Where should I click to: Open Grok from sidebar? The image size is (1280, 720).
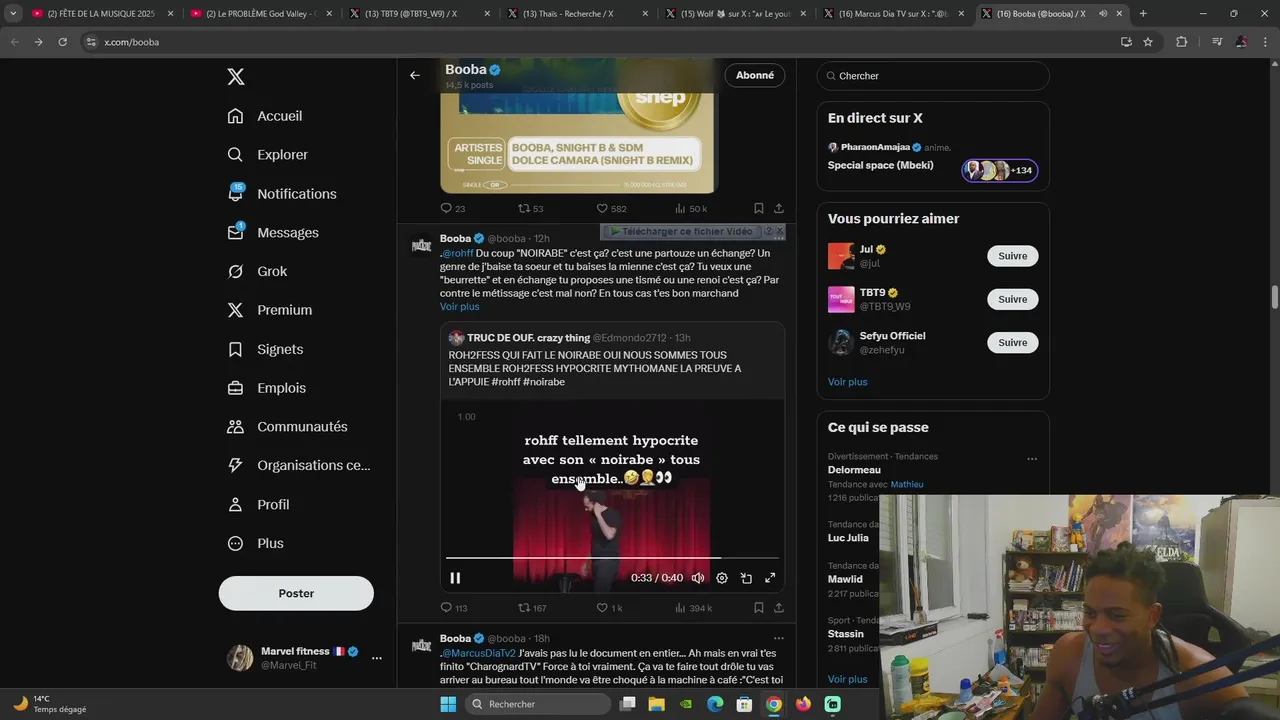click(x=257, y=271)
